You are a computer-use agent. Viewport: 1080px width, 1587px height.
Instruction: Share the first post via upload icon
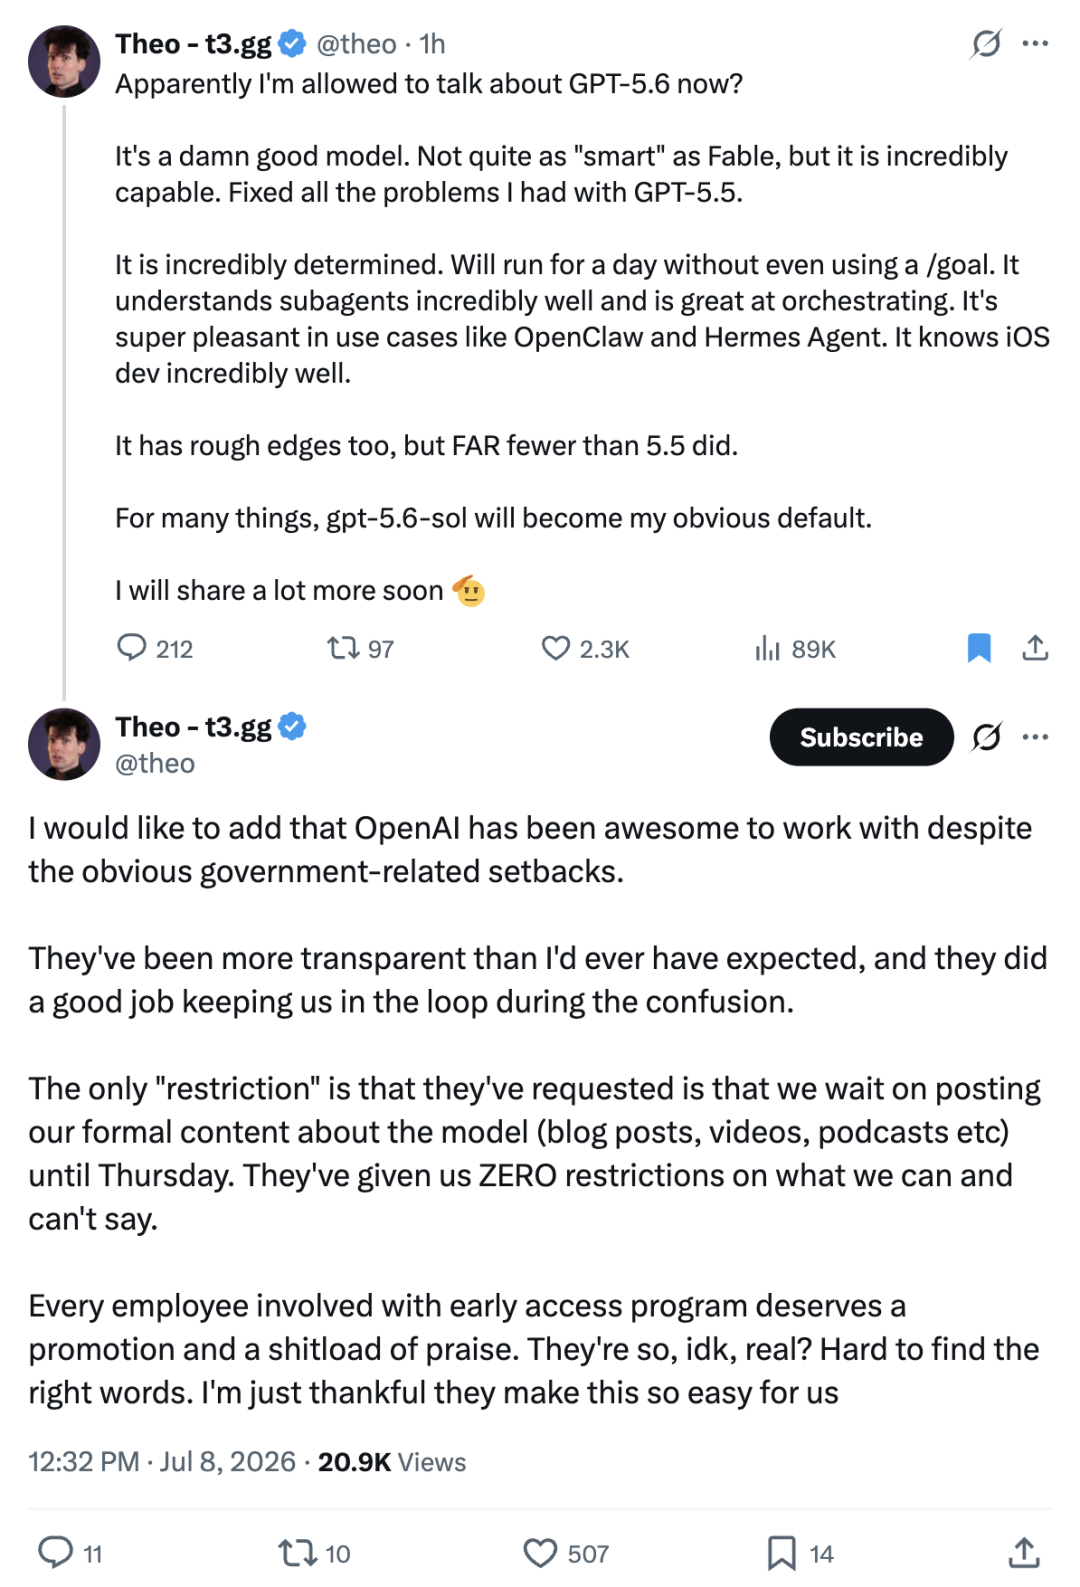1035,648
